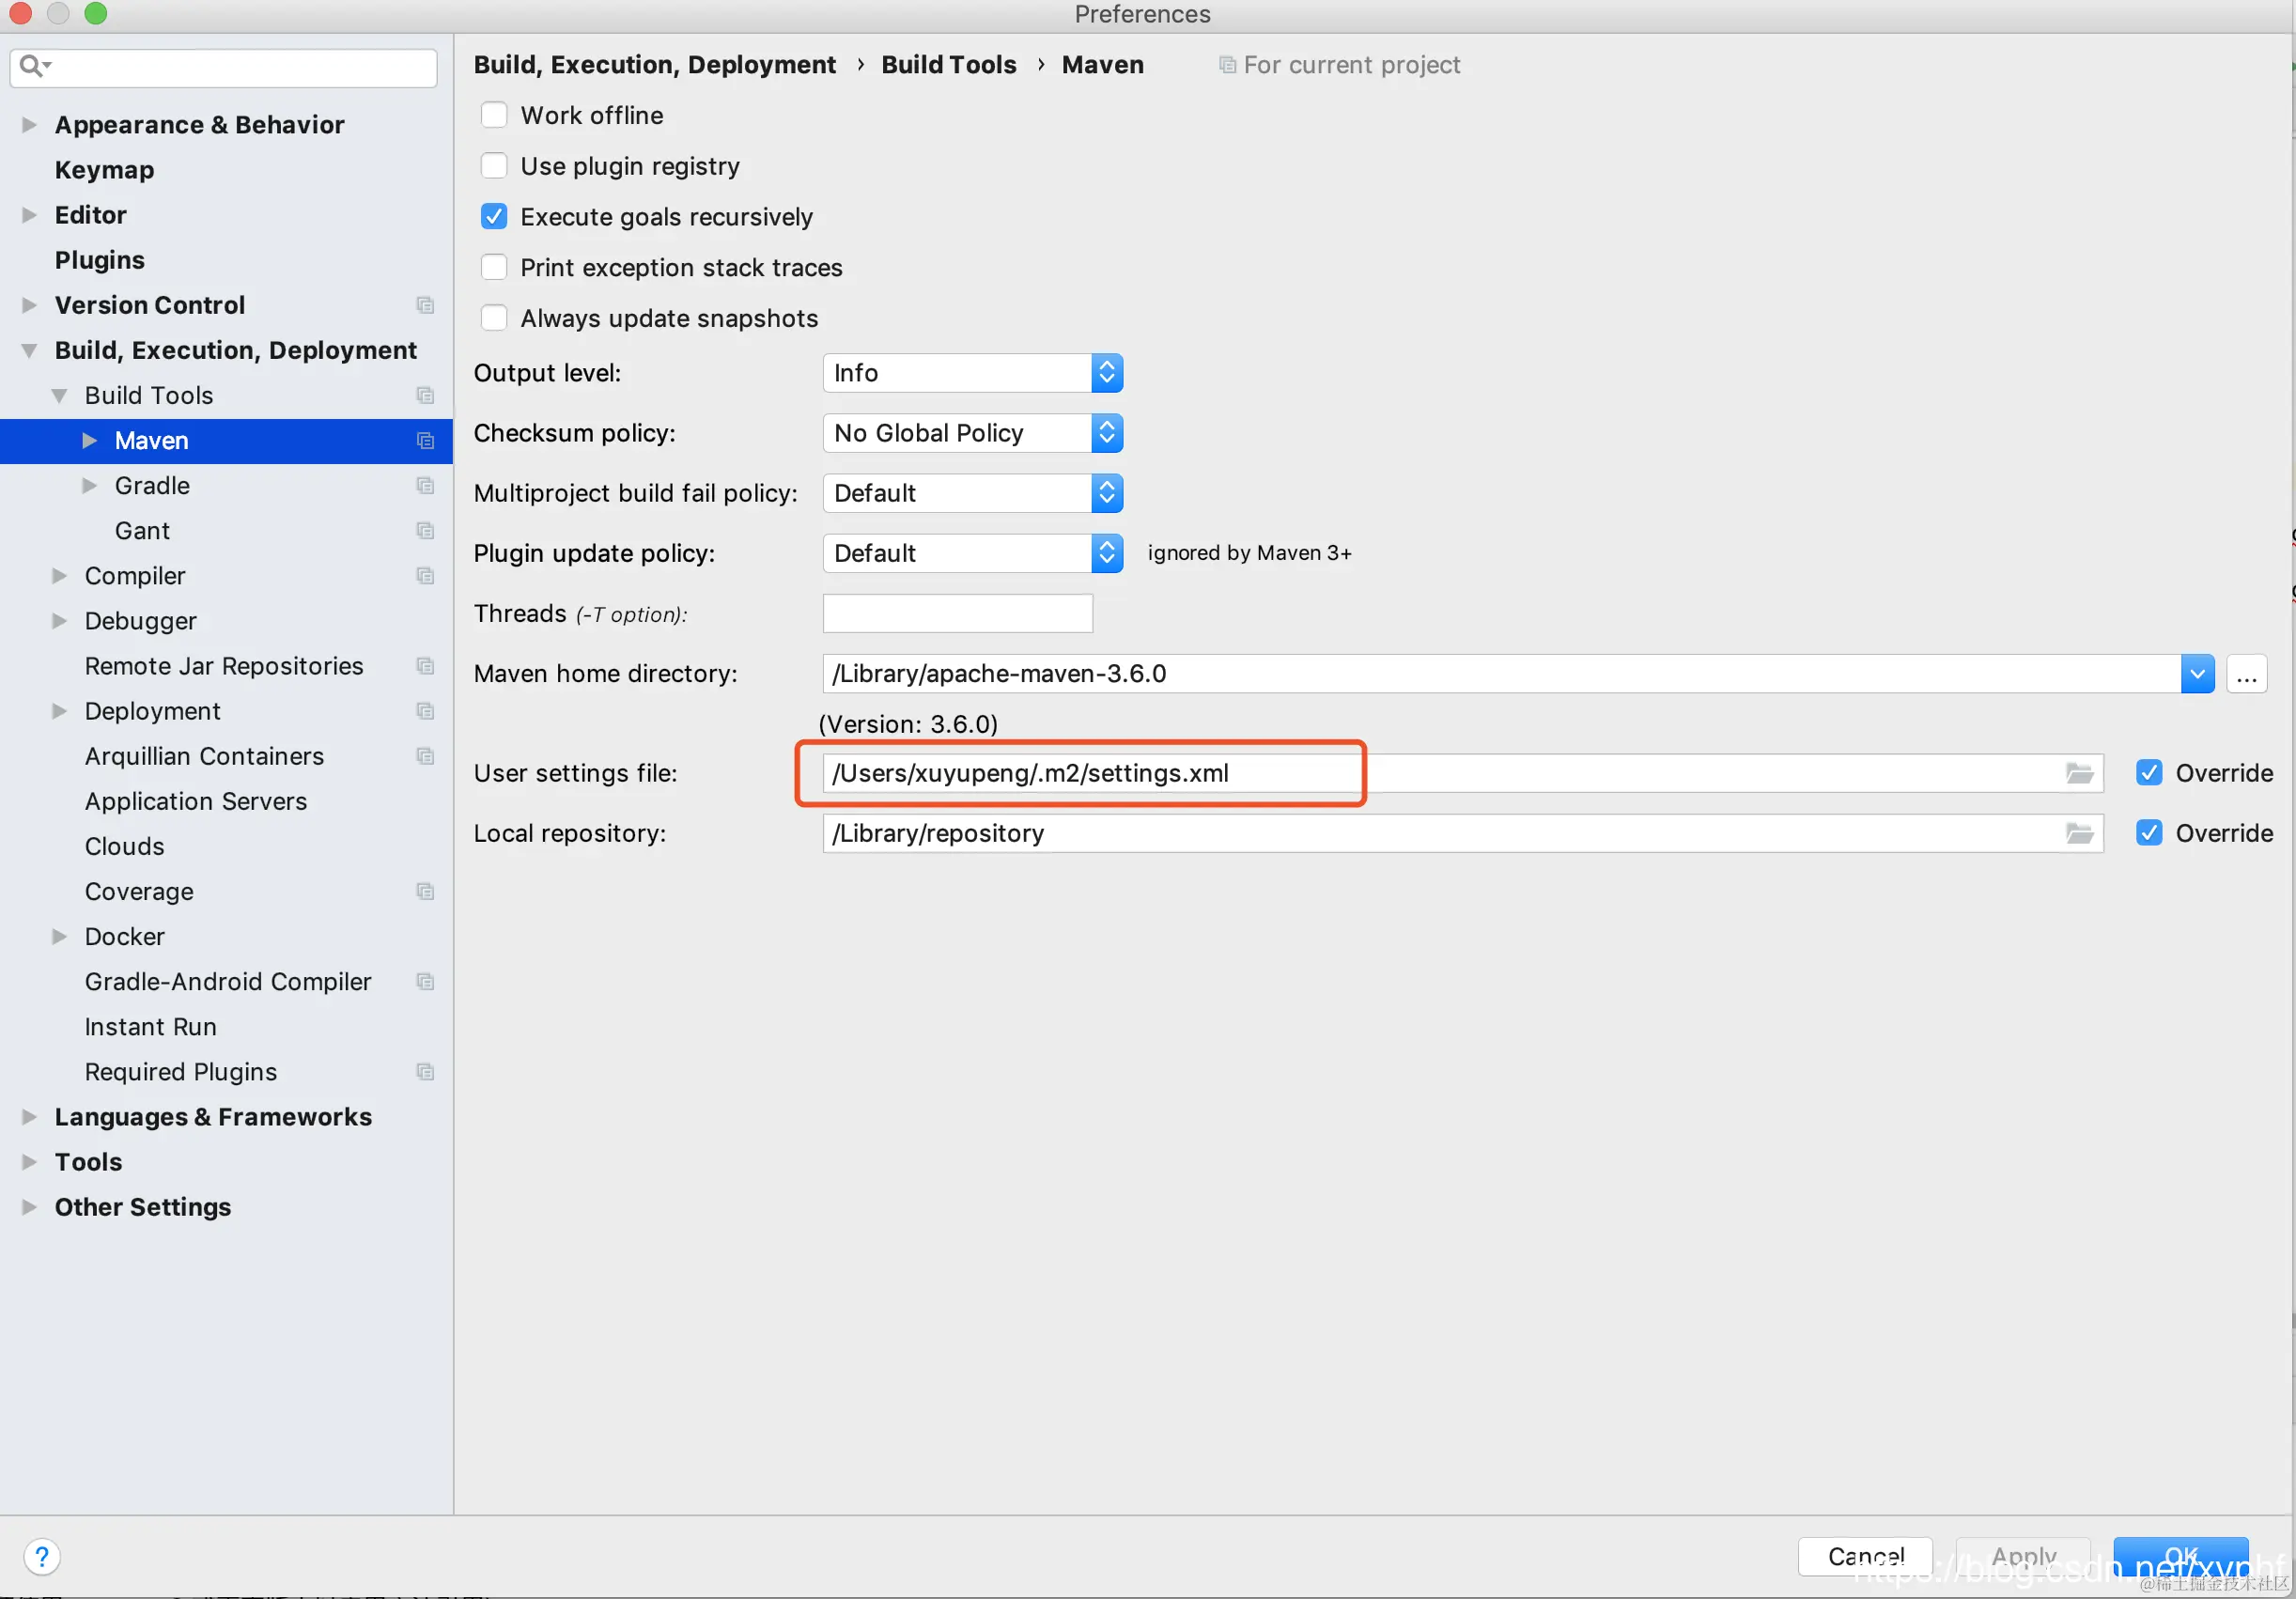Enable Work offline checkbox
Screen dimensions: 2296x1599
pyautogui.click(x=494, y=115)
